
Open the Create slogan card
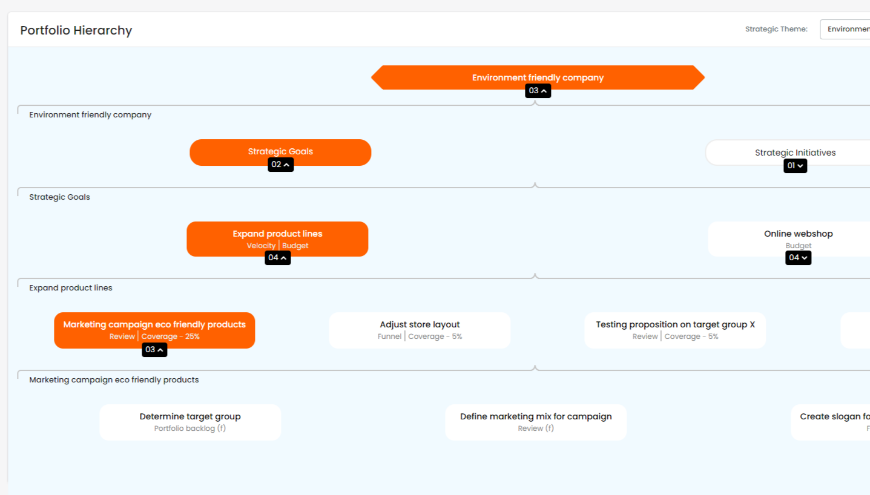coord(831,422)
